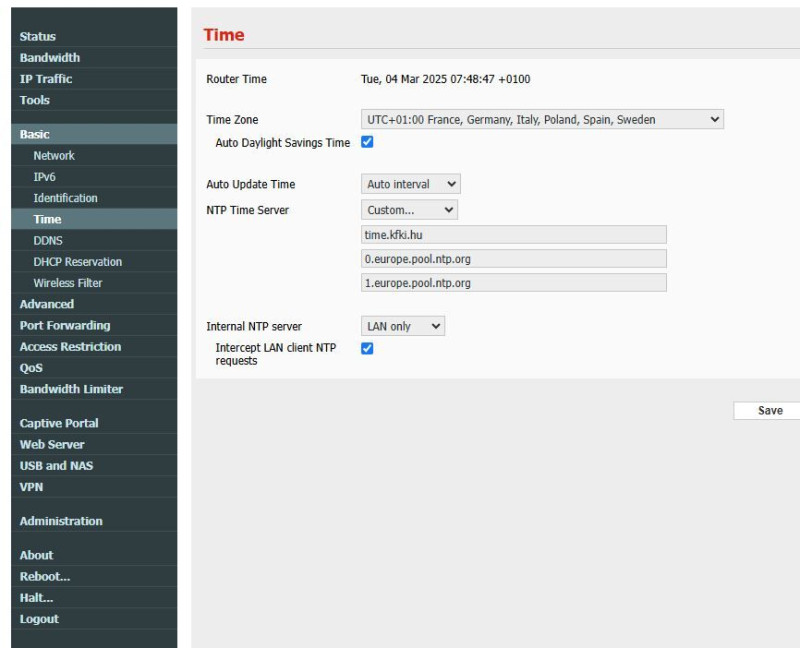Go to IP Traffic page
This screenshot has width=800, height=648.
click(x=94, y=79)
